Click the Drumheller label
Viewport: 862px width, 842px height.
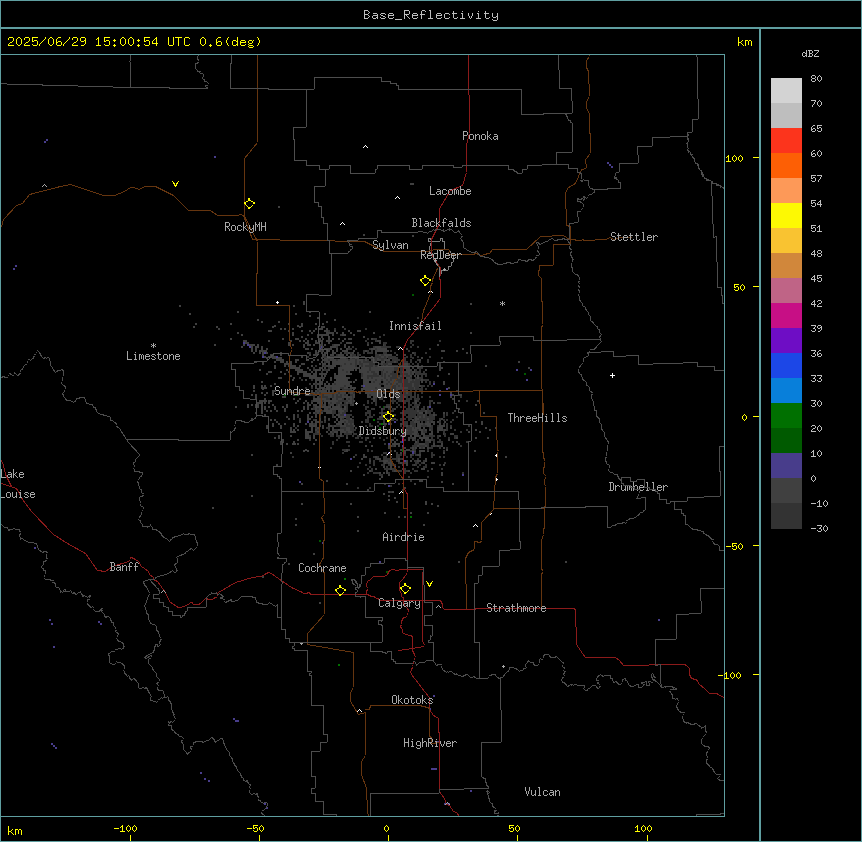tap(638, 487)
